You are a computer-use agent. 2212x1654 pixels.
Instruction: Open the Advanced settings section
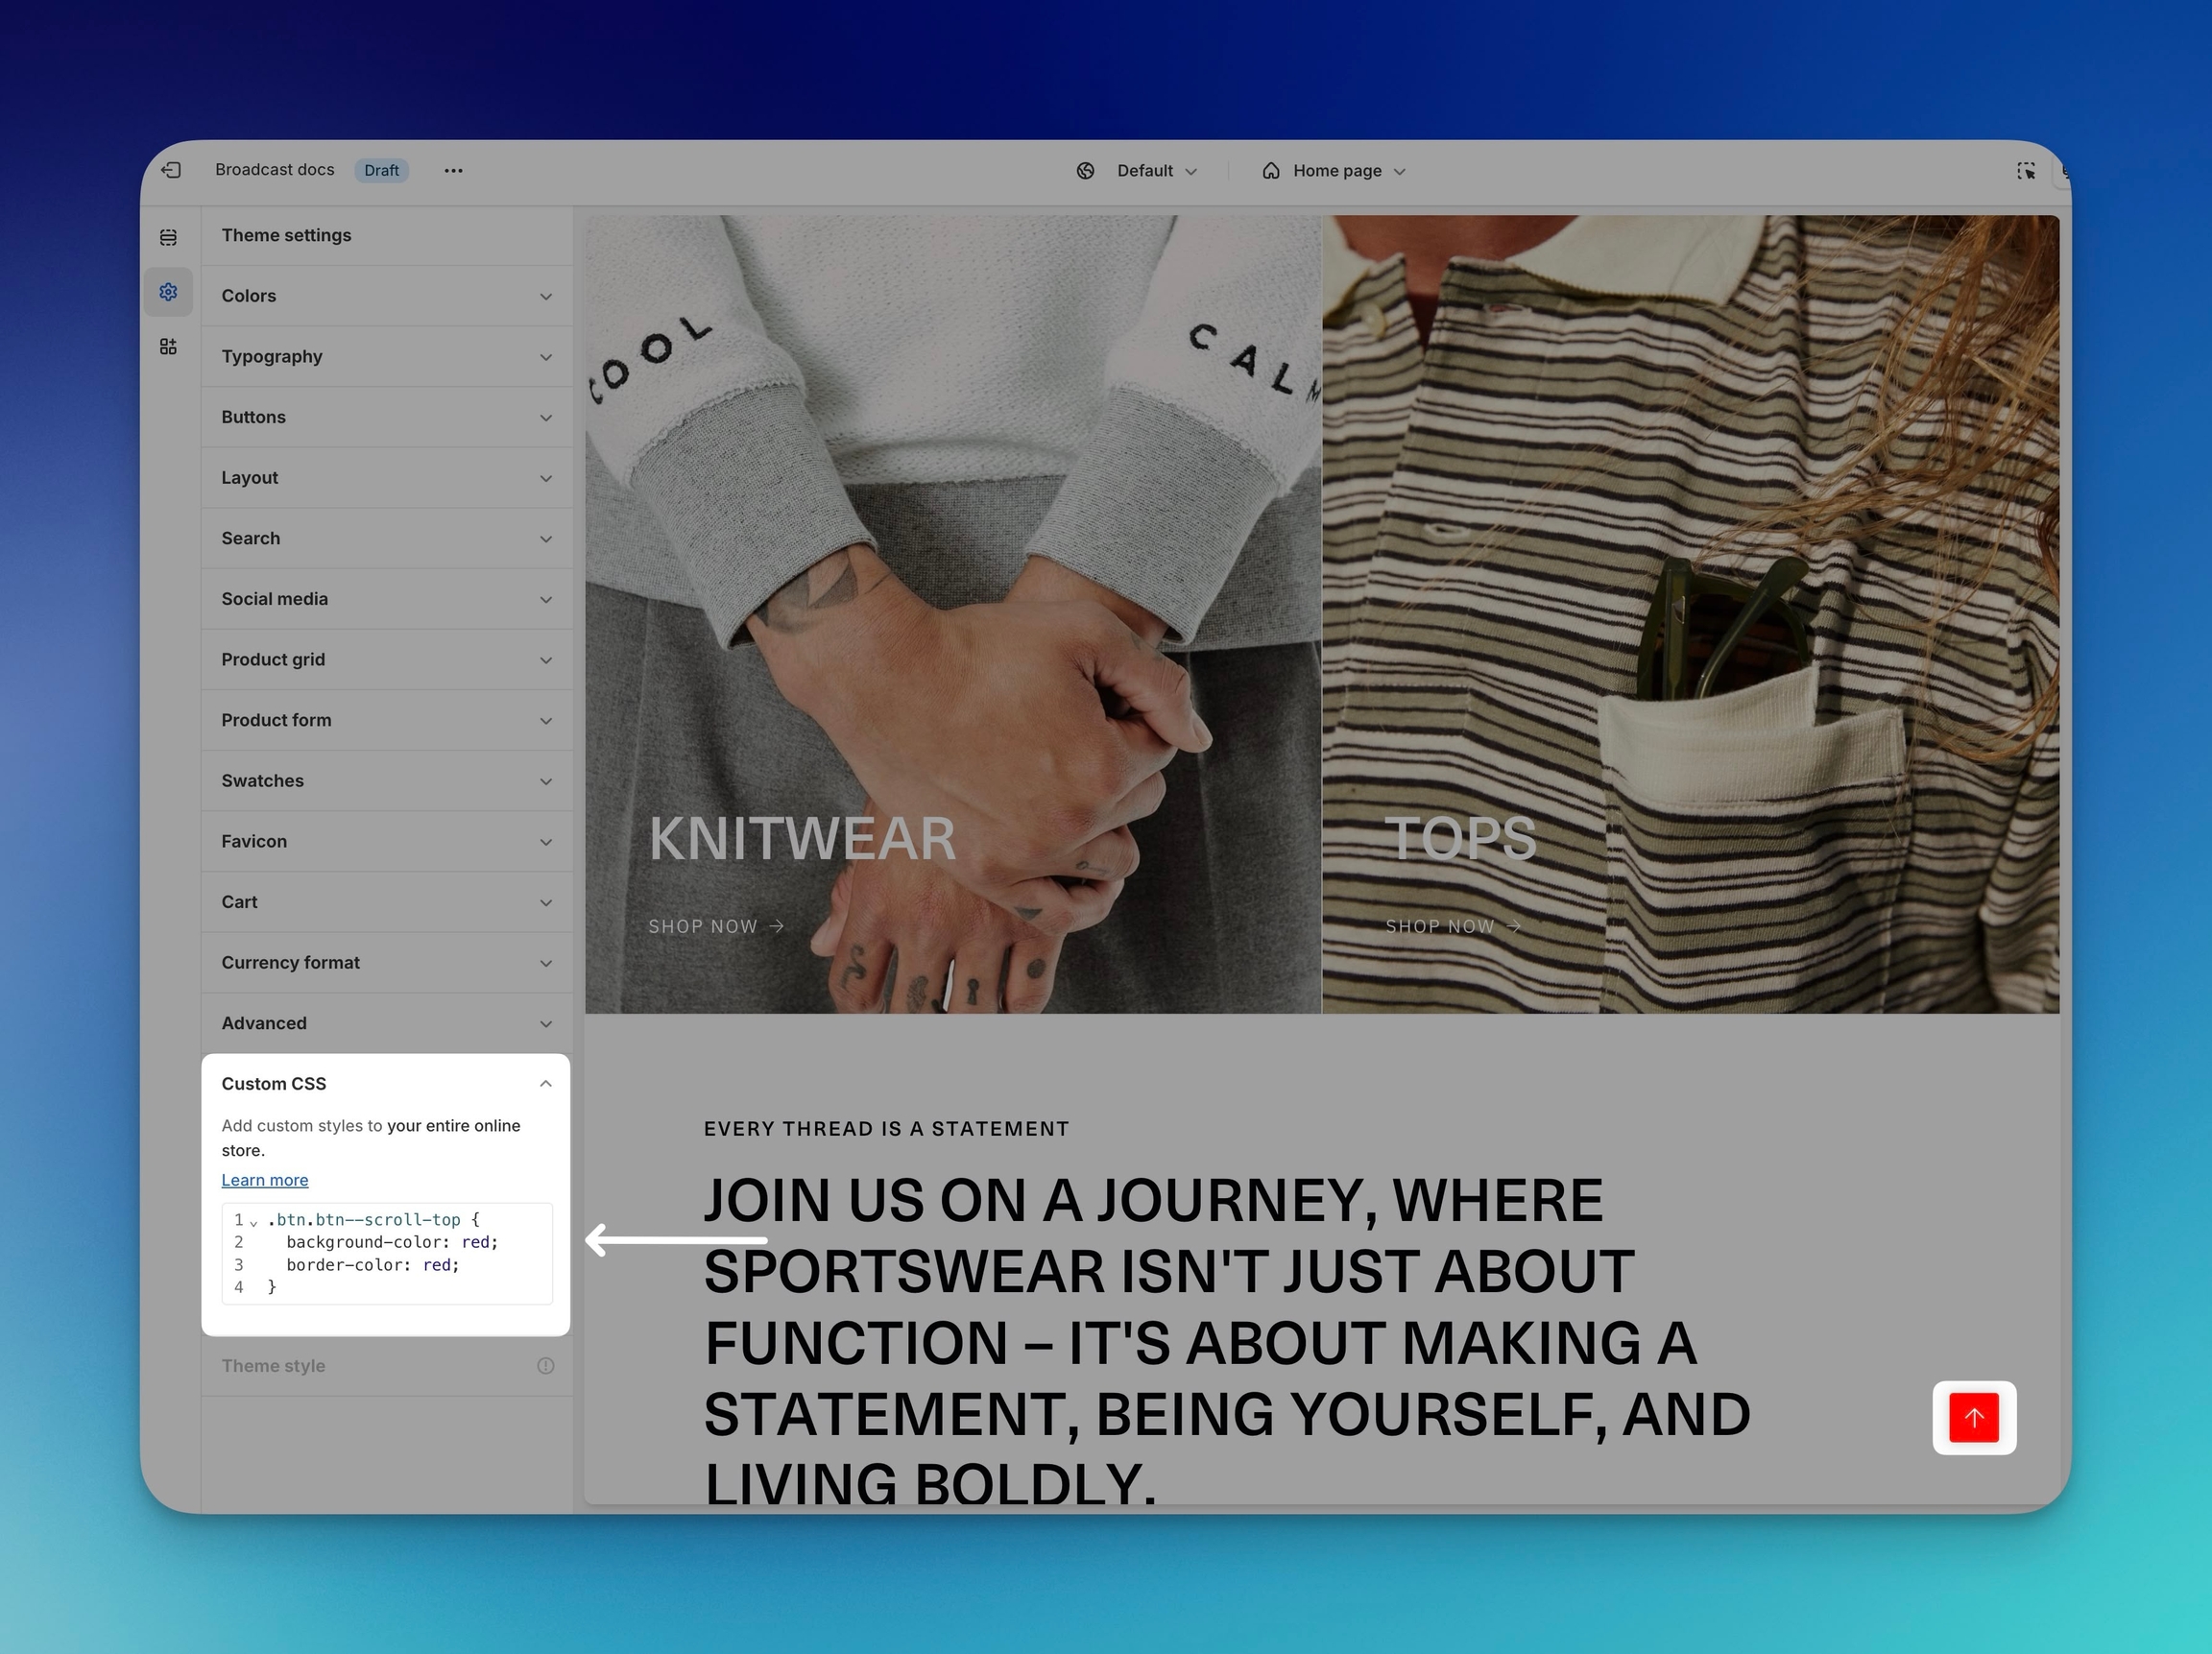pyautogui.click(x=386, y=1023)
